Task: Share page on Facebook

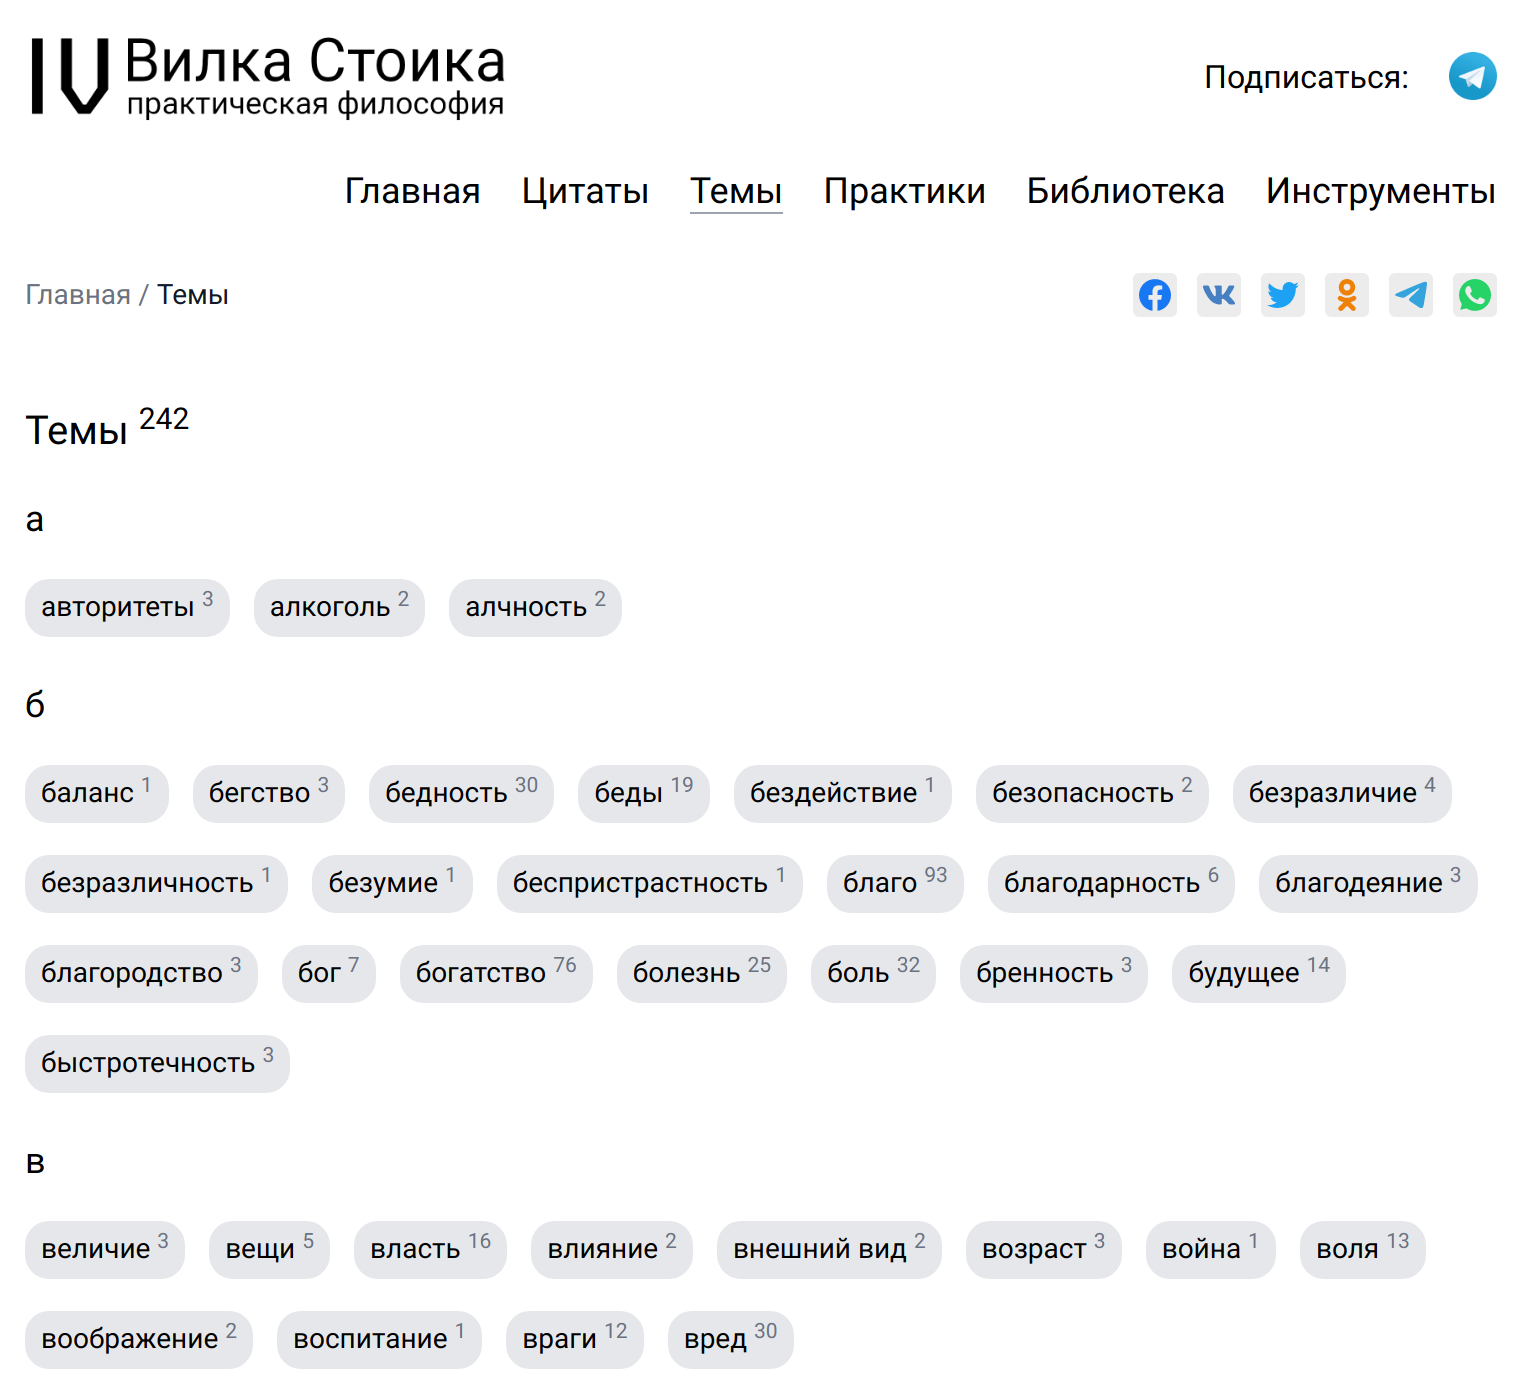Action: [1154, 295]
